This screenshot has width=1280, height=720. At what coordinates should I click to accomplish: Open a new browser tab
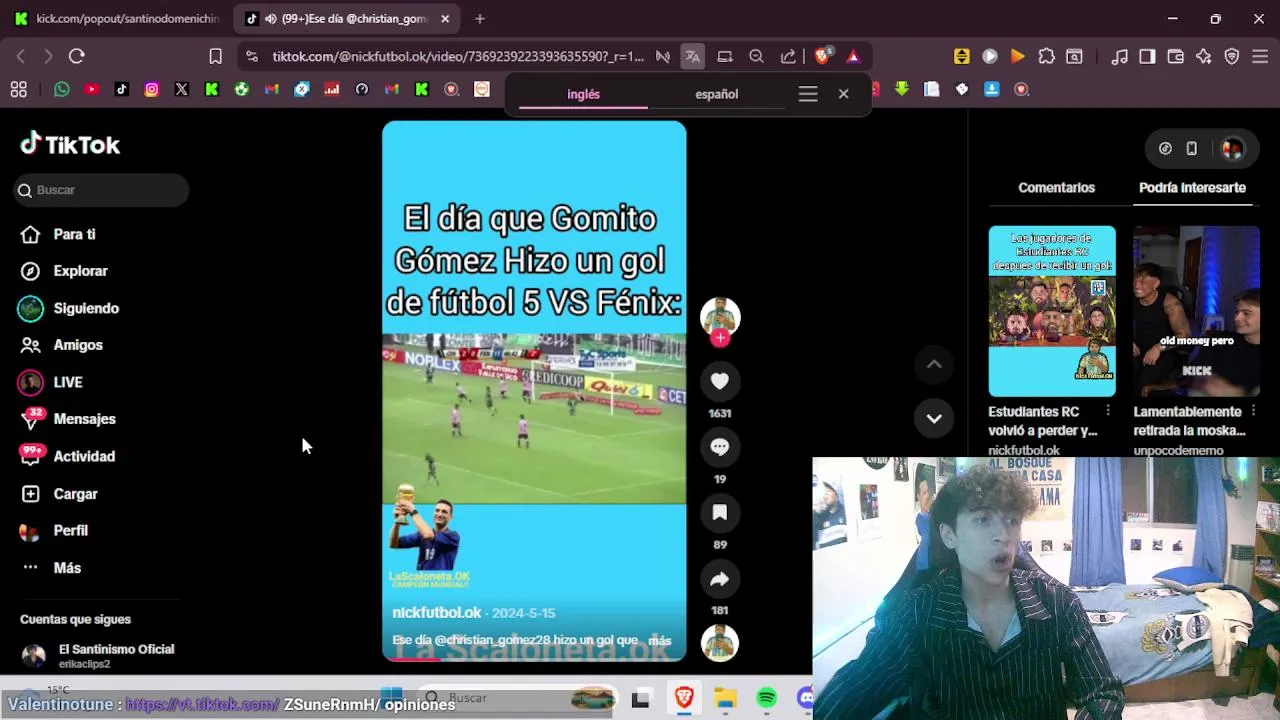coord(480,18)
